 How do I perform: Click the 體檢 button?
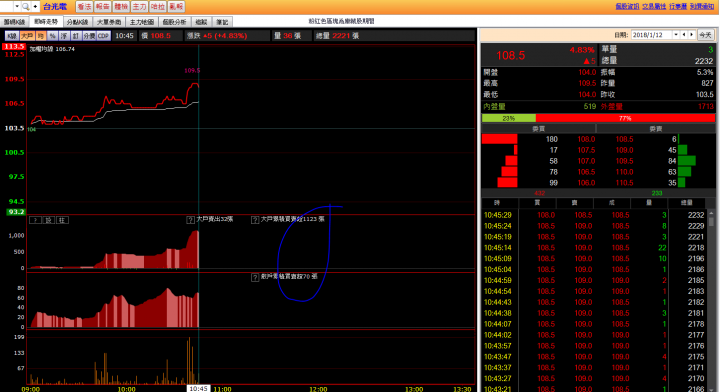121,6
